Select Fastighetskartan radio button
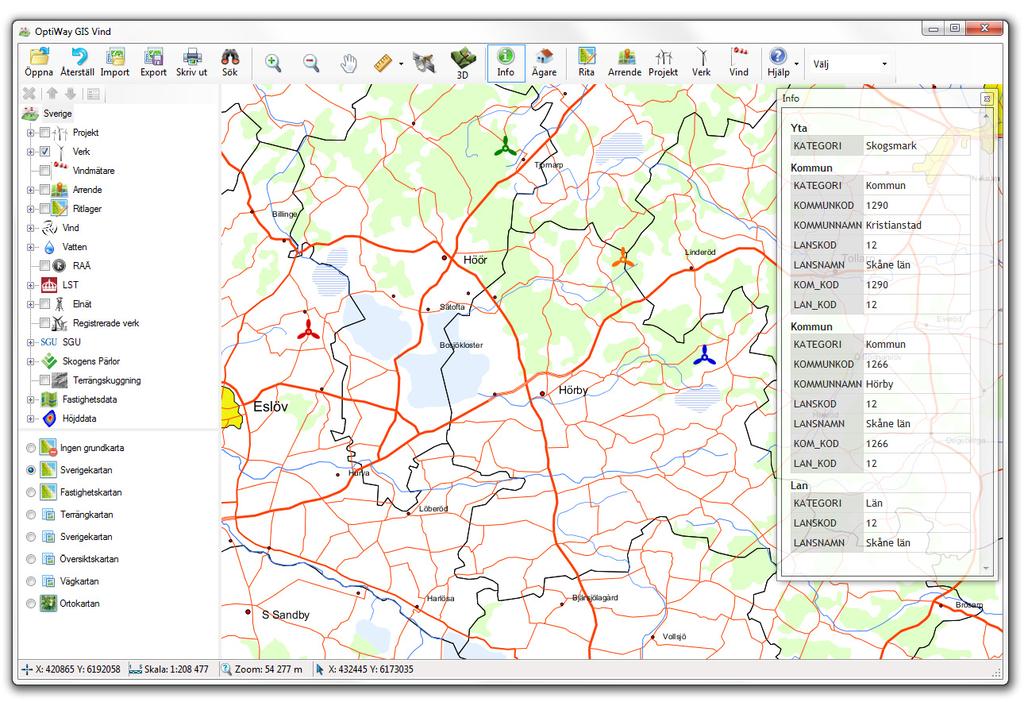Image resolution: width=1024 pixels, height=702 pixels. click(x=31, y=492)
